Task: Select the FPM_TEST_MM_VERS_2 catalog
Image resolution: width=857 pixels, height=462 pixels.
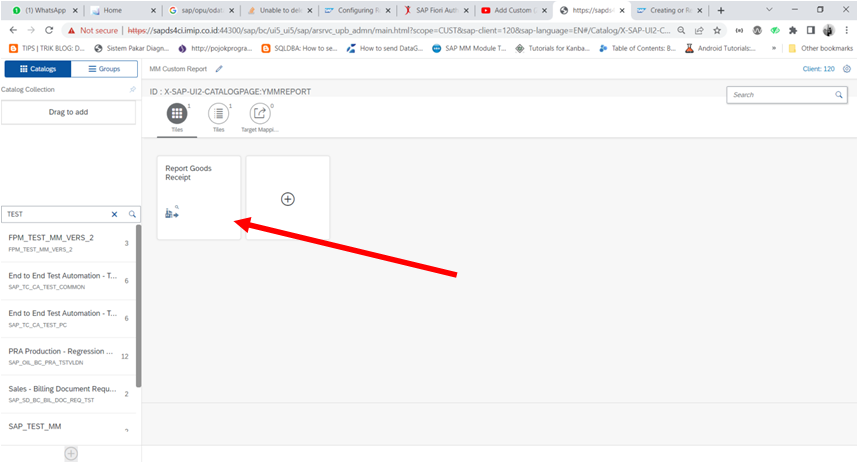Action: click(x=68, y=243)
